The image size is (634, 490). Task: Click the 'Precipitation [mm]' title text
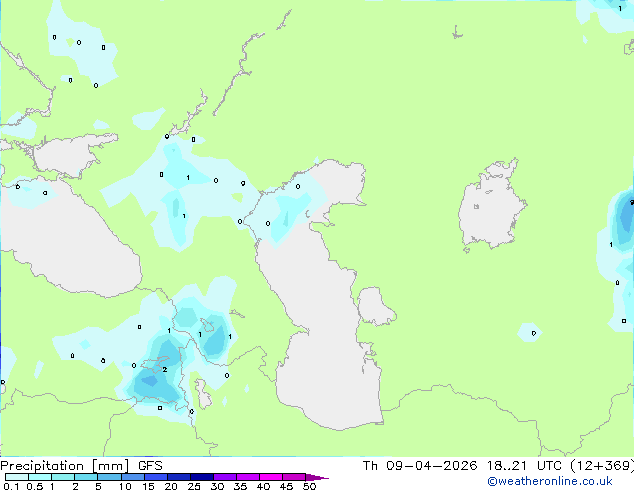65,466
